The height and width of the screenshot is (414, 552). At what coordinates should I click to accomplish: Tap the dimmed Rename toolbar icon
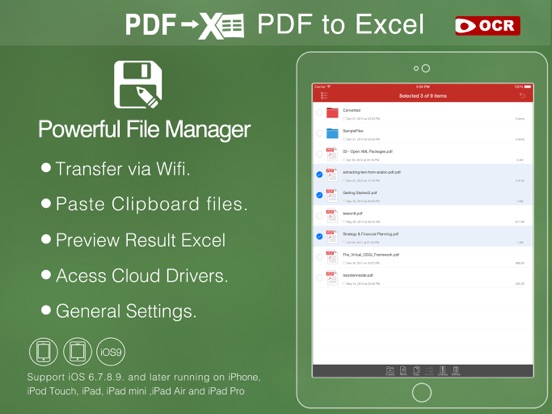point(429,371)
